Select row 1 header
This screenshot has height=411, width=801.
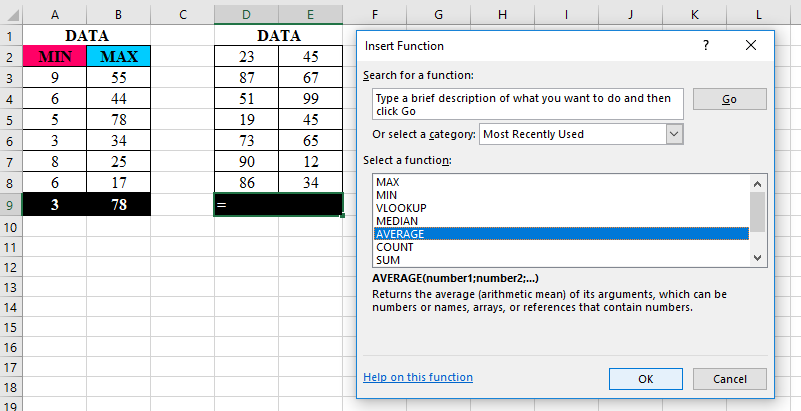tap(11, 36)
